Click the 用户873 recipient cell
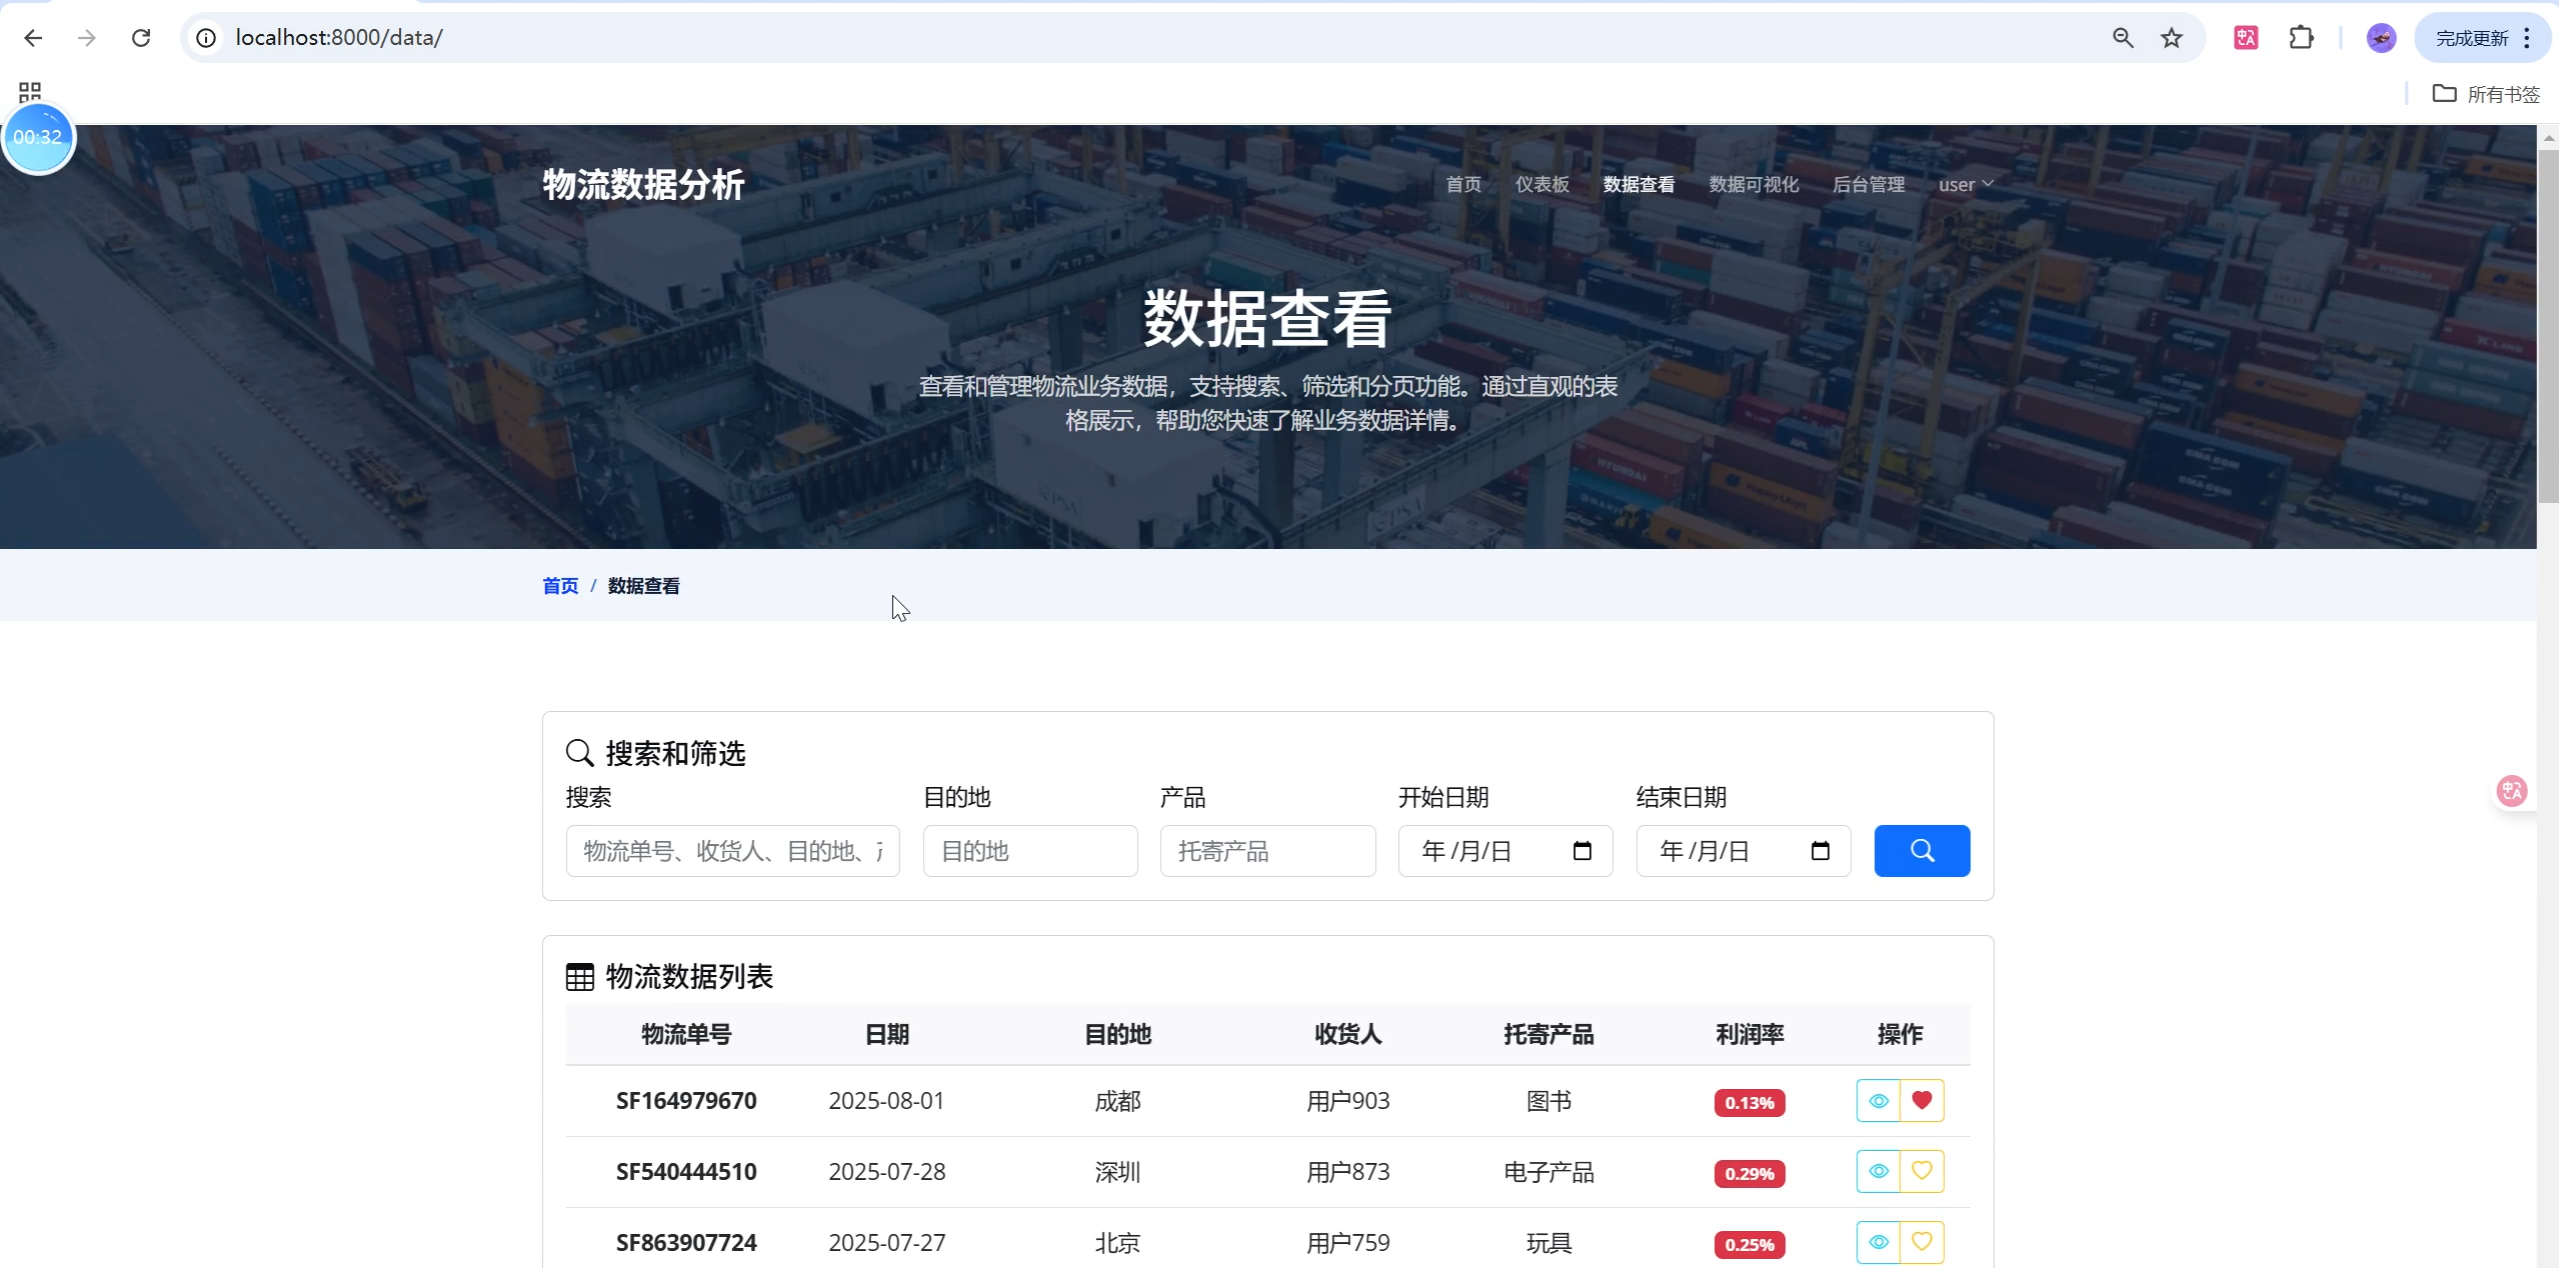Viewport: 2559px width, 1268px height. [1348, 1172]
